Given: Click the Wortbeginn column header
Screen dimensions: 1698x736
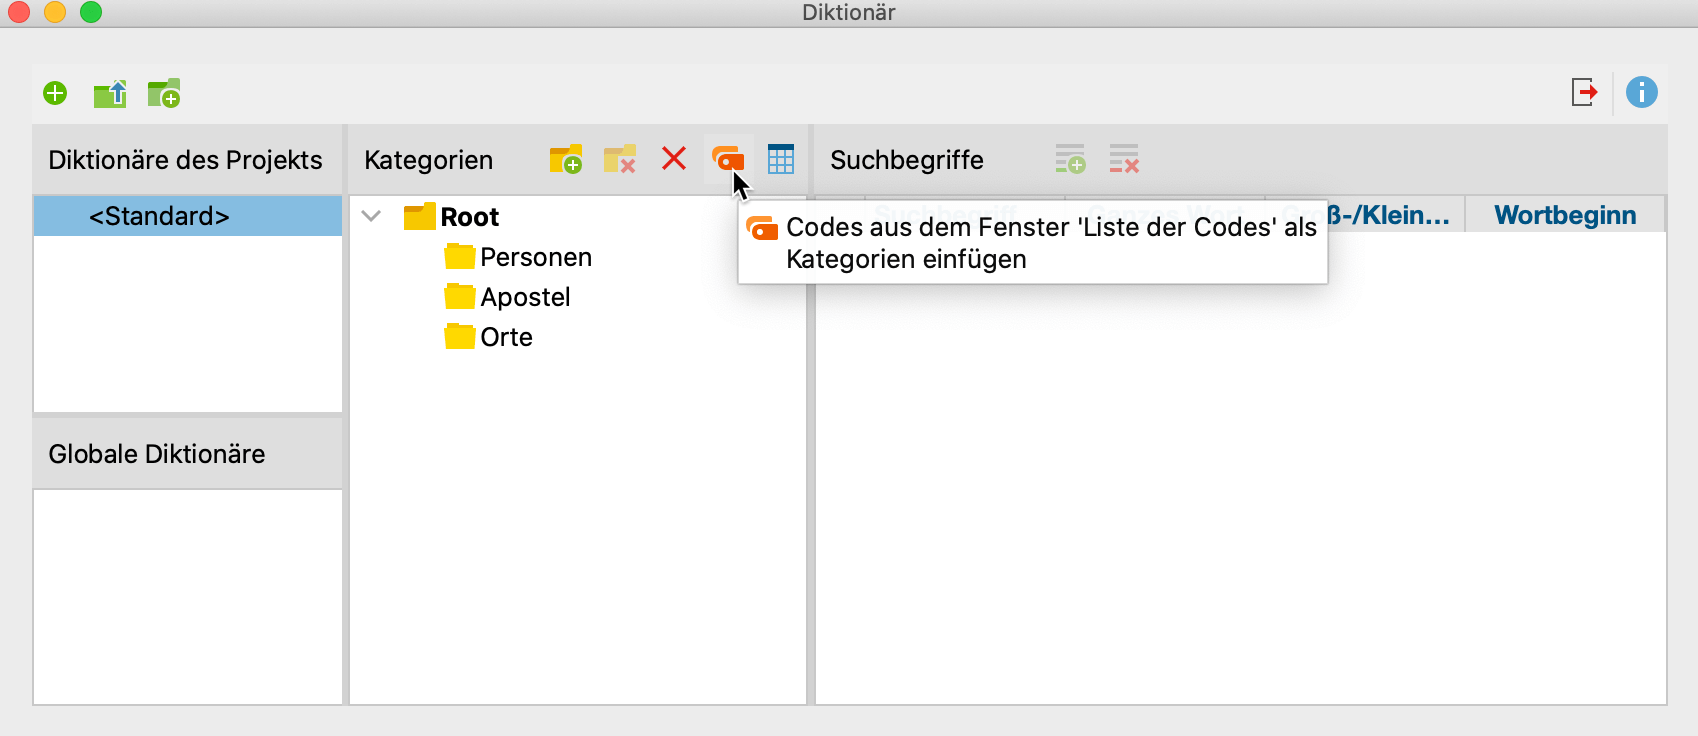Looking at the screenshot, I should click(1565, 215).
